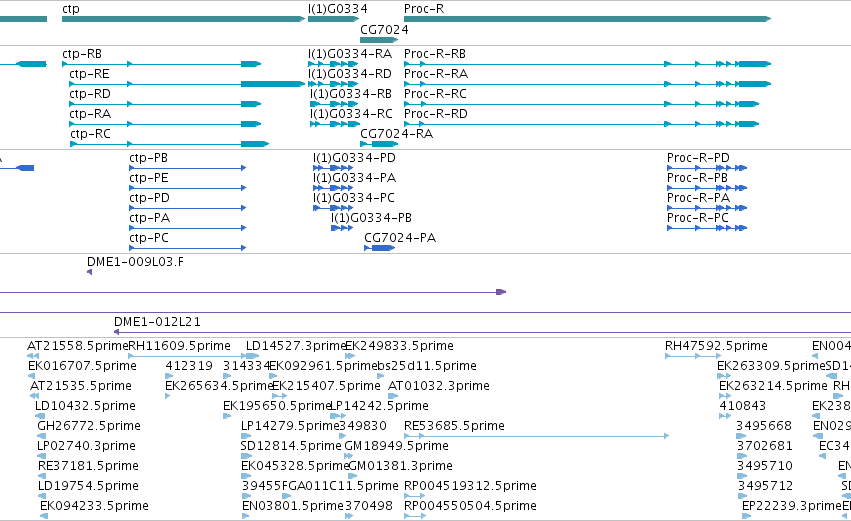Choose protein ctp-PC
This screenshot has height=521, width=851.
pyautogui.click(x=187, y=249)
